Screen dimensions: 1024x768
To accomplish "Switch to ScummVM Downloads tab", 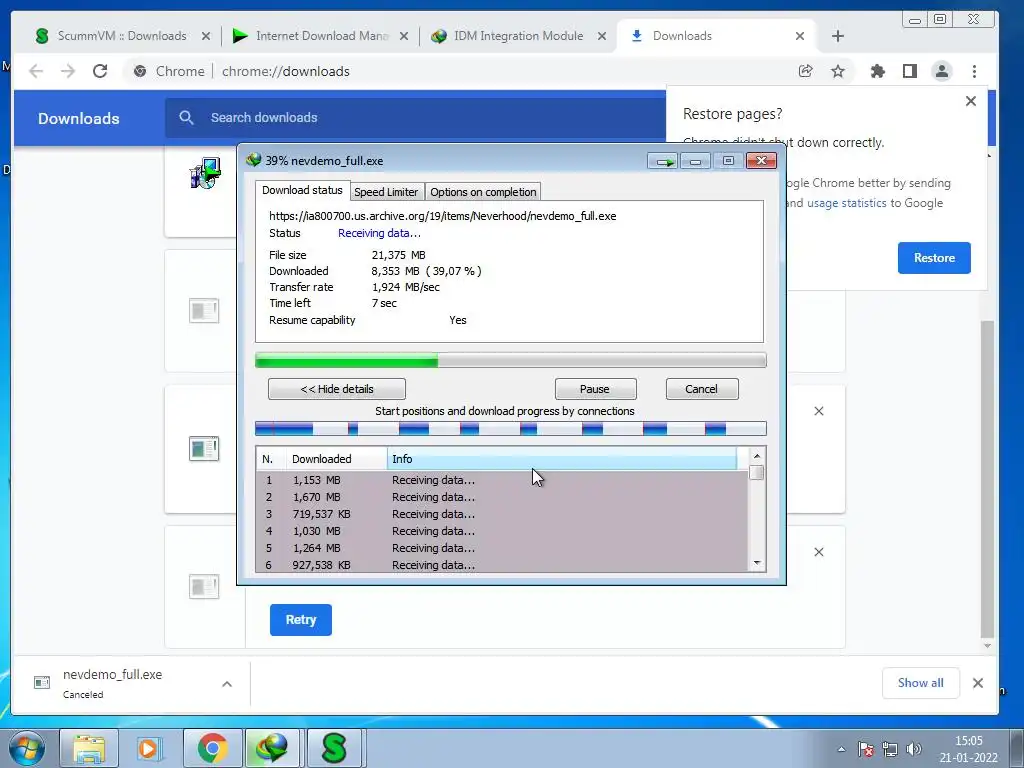I will pyautogui.click(x=121, y=36).
